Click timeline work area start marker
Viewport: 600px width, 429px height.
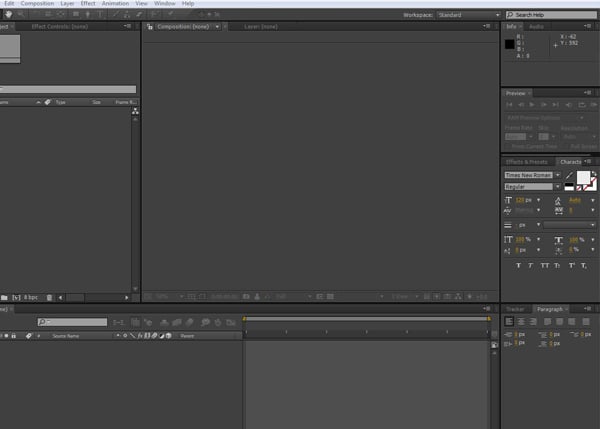(x=244, y=318)
